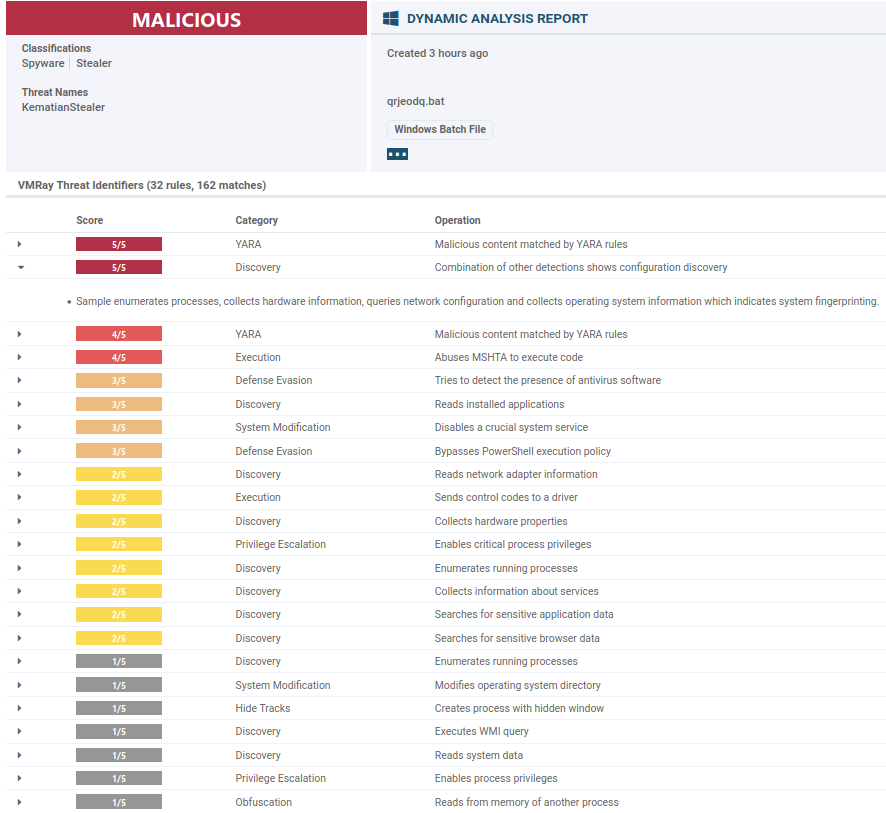The width and height of the screenshot is (886, 813).
Task: Expand the Sends control codes to a driver row
Action: pyautogui.click(x=19, y=497)
